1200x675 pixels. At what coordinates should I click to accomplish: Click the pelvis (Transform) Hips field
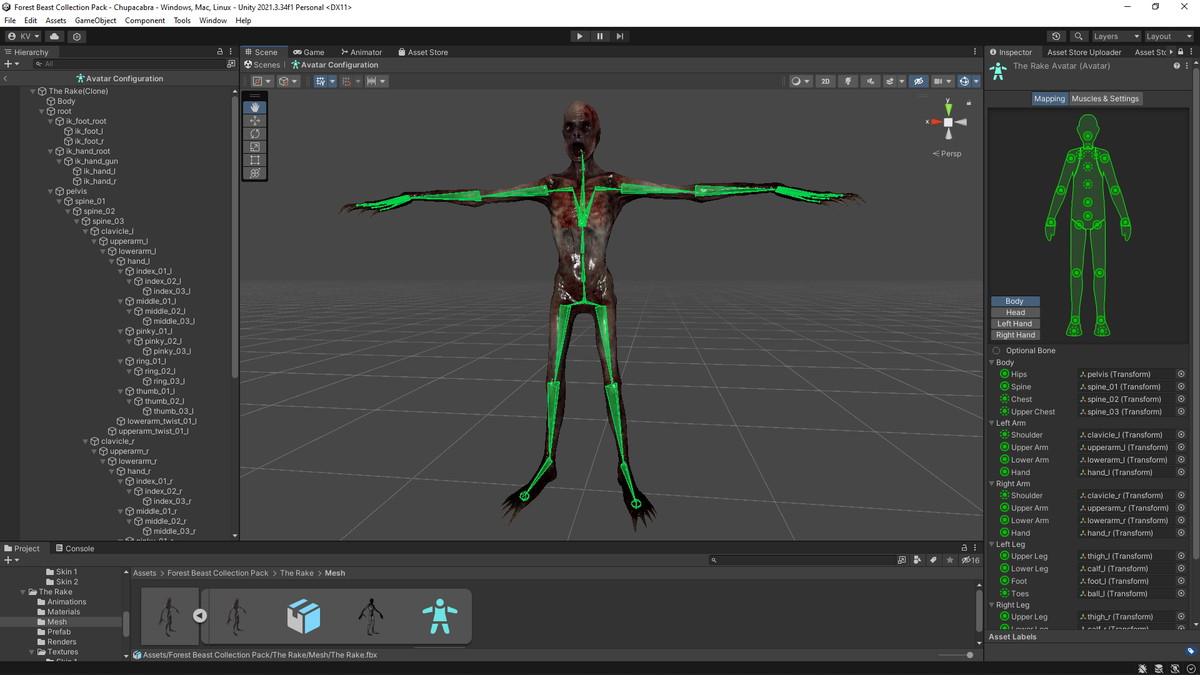1125,374
